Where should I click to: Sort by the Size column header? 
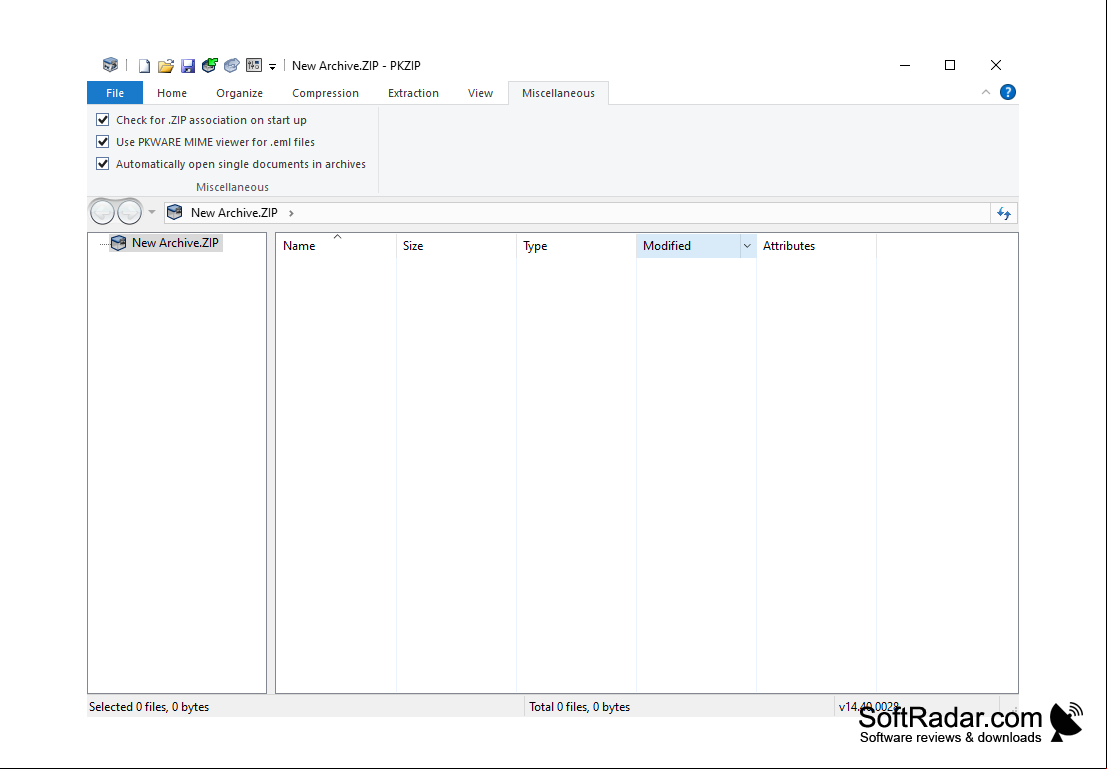(x=456, y=246)
